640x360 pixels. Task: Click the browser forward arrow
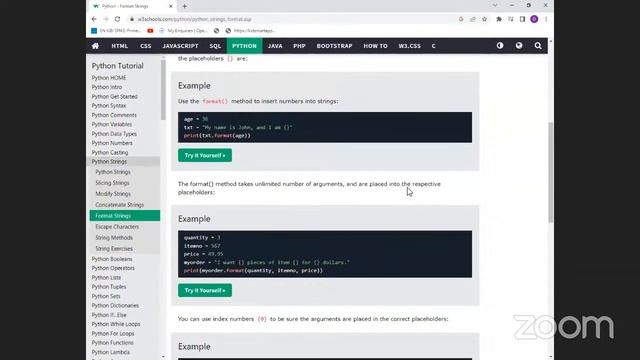106,19
